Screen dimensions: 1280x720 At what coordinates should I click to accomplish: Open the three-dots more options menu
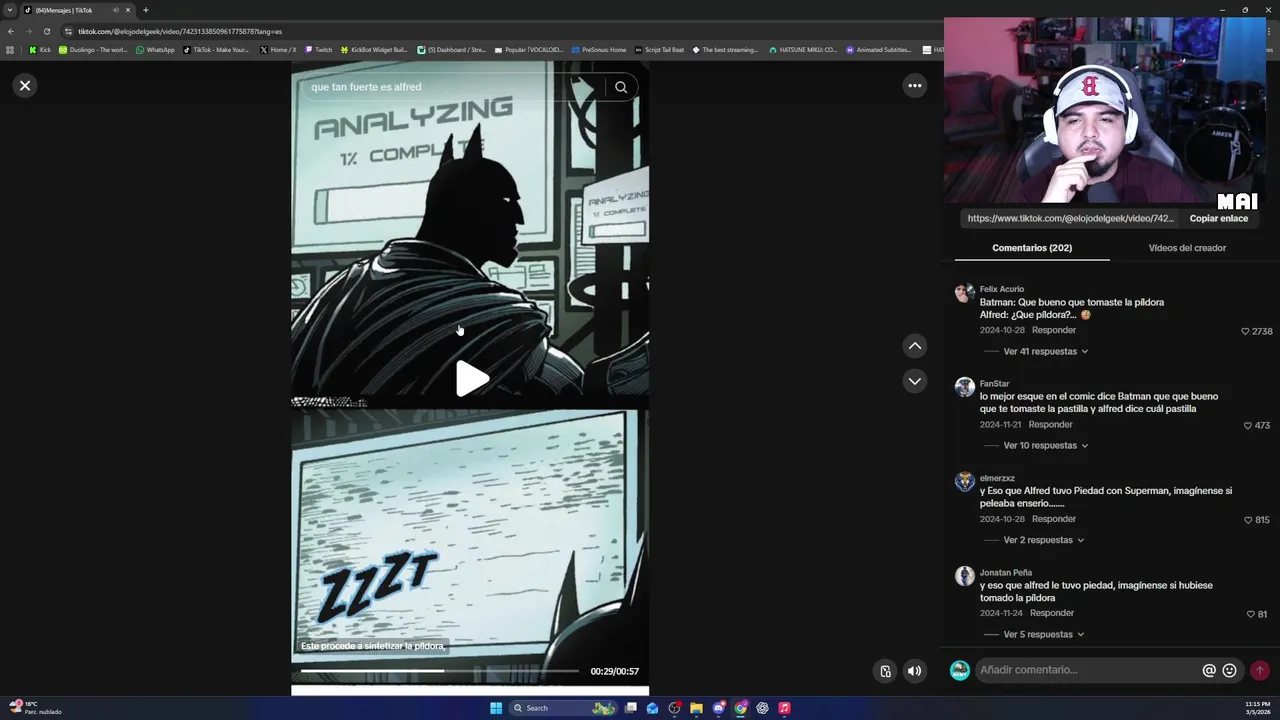(914, 86)
